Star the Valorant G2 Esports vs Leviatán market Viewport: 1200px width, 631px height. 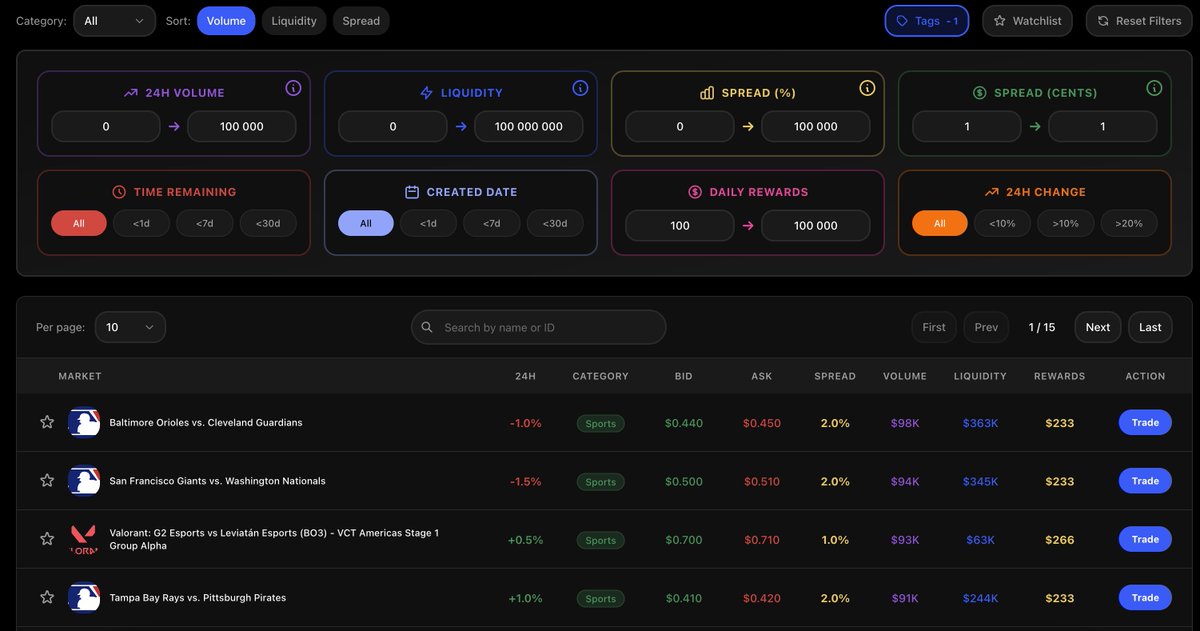point(47,539)
